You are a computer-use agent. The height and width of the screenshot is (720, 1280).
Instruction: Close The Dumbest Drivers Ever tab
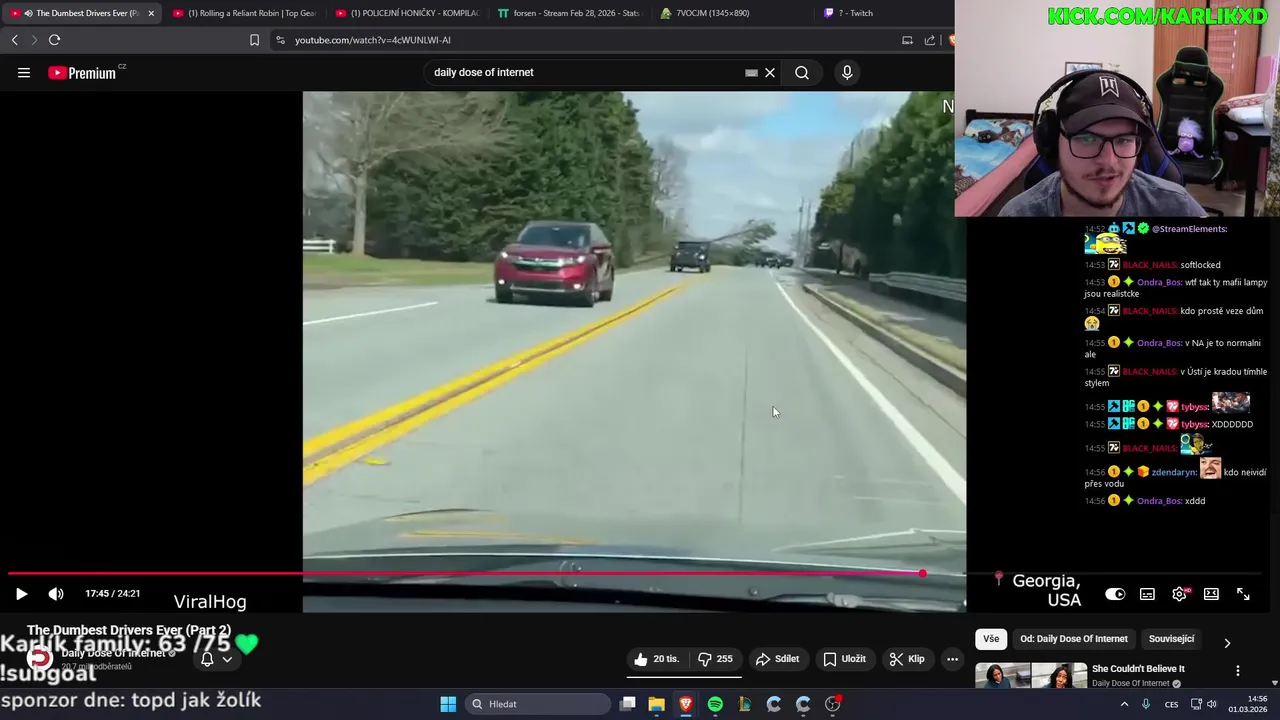coord(151,13)
